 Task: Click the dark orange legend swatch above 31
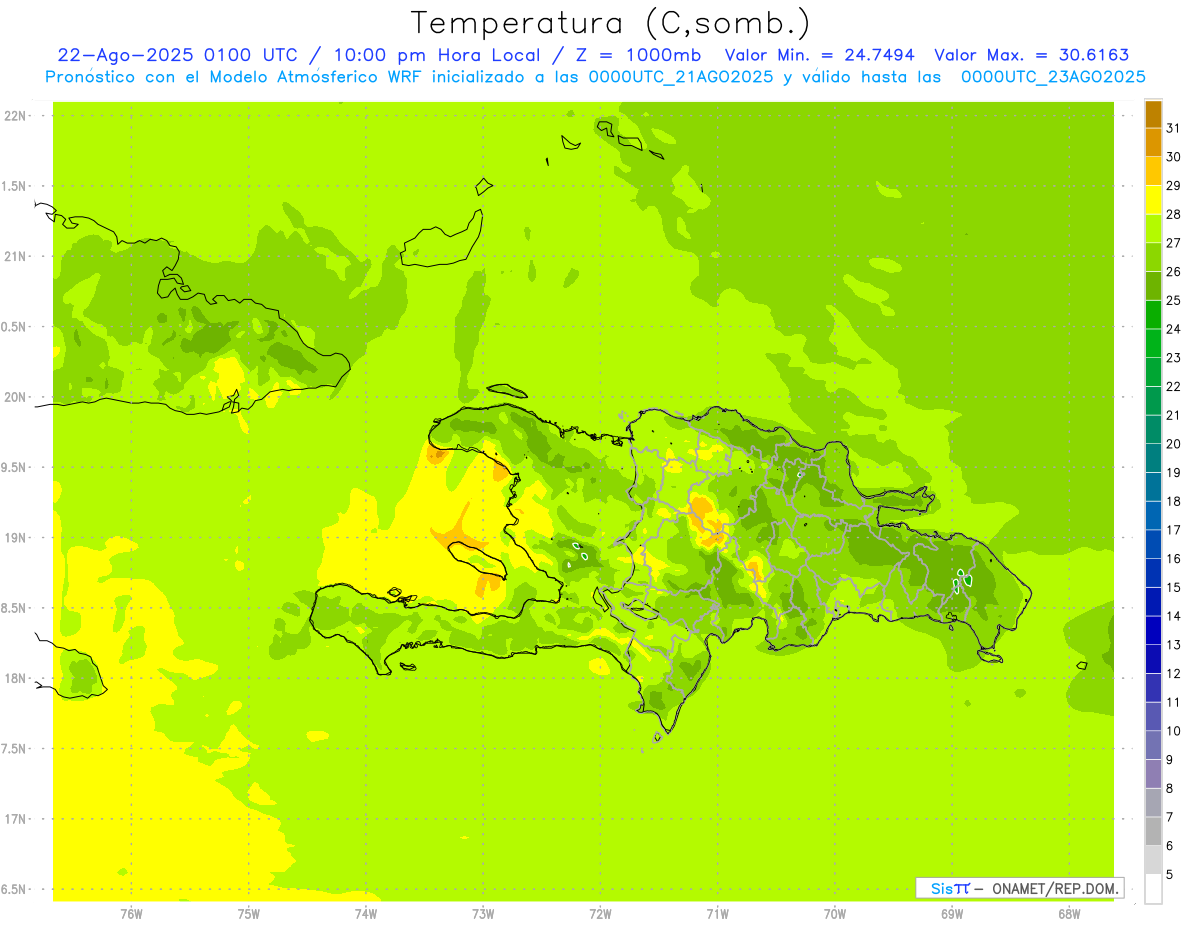pos(1153,114)
